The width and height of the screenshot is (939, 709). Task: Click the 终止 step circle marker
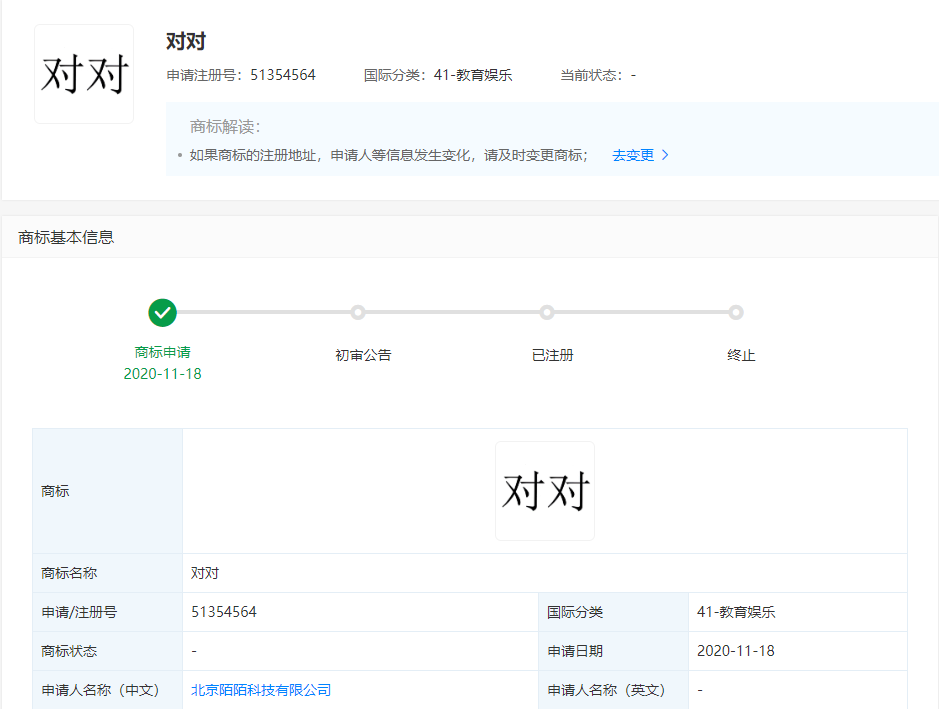(736, 312)
